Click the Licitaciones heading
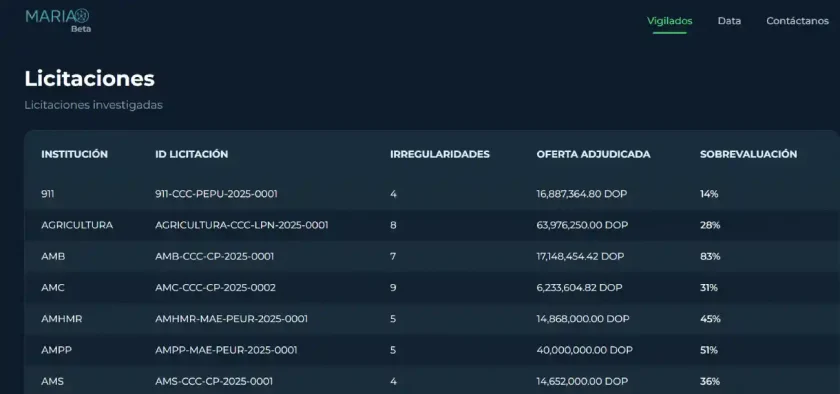 [89, 79]
